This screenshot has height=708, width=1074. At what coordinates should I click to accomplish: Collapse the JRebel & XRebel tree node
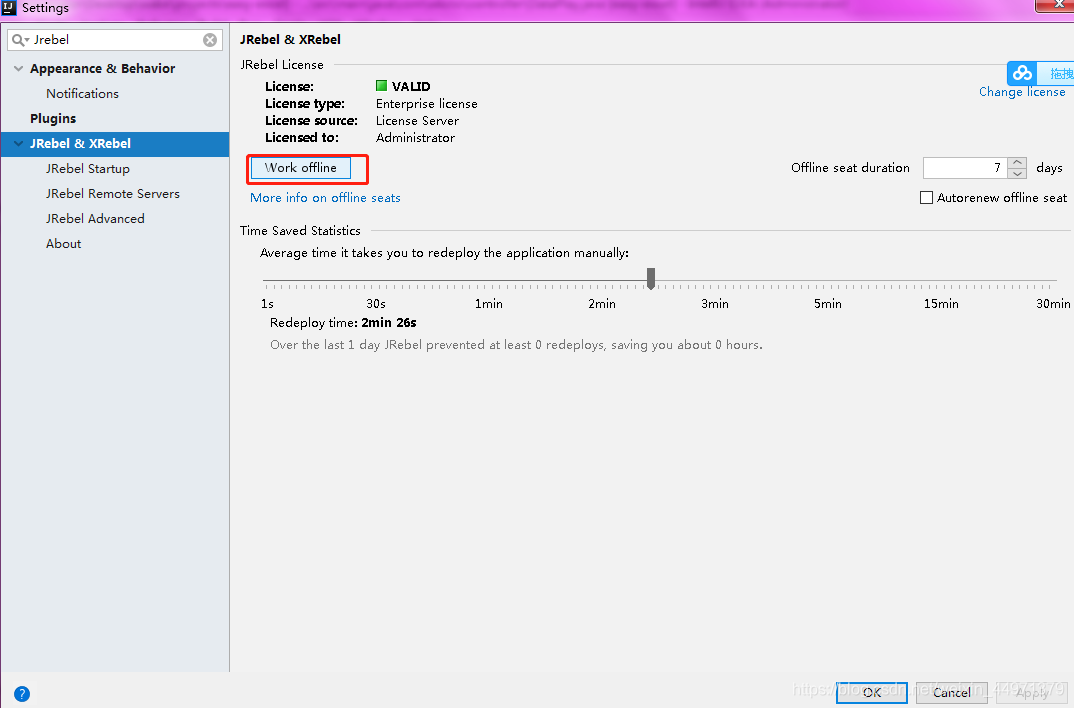tap(18, 144)
